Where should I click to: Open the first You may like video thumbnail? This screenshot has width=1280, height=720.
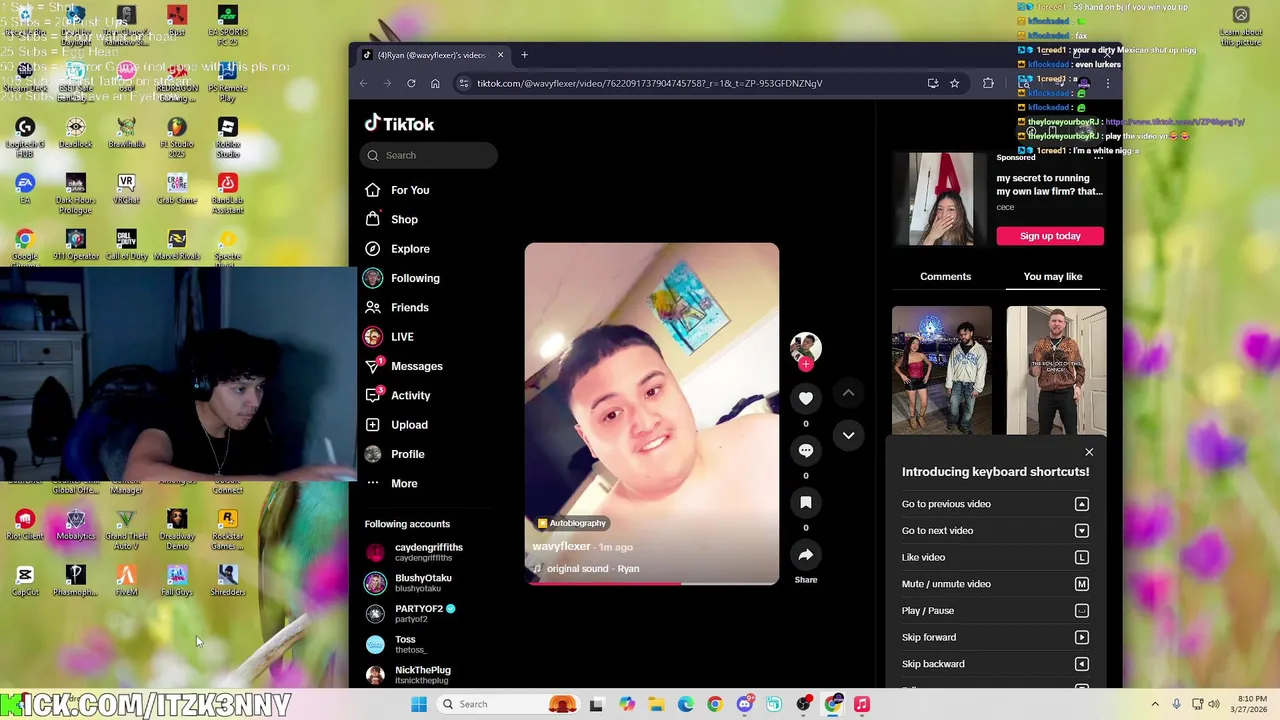tap(942, 370)
